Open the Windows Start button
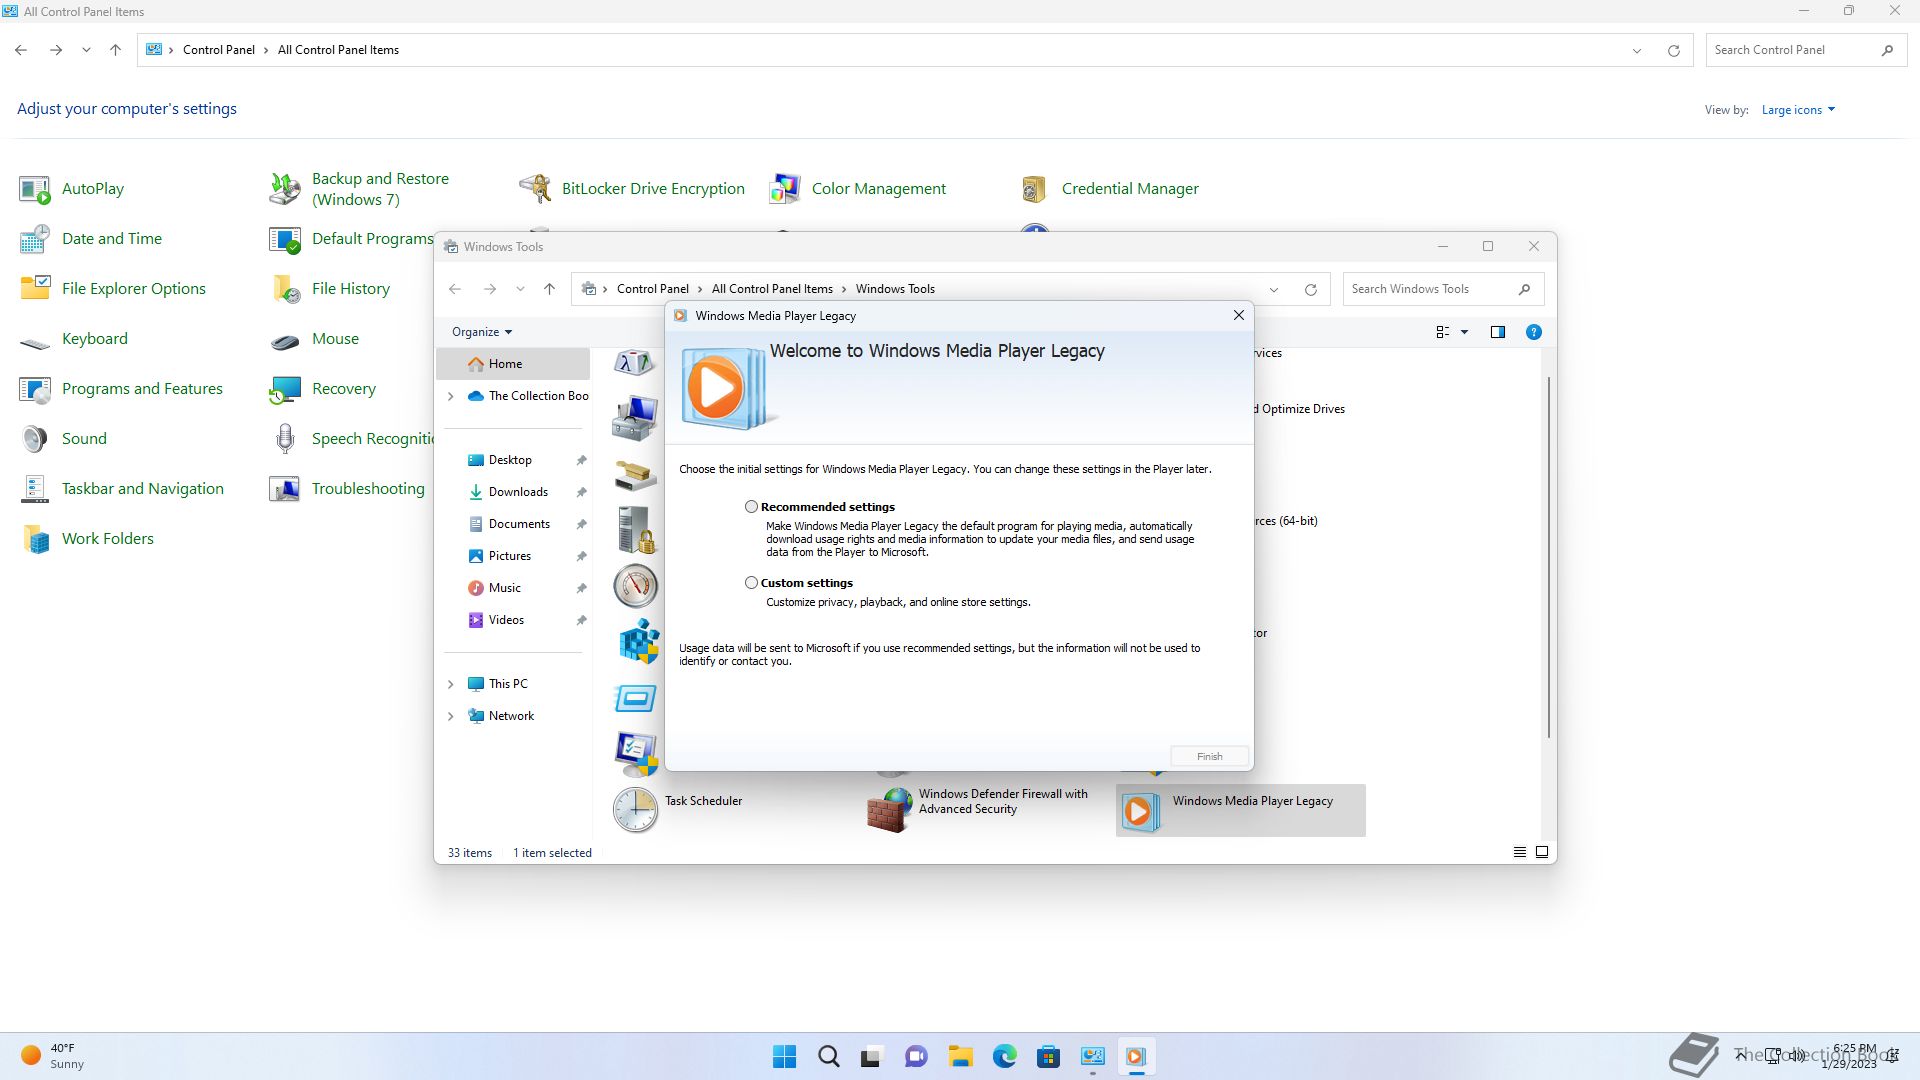This screenshot has height=1080, width=1920. [784, 1056]
